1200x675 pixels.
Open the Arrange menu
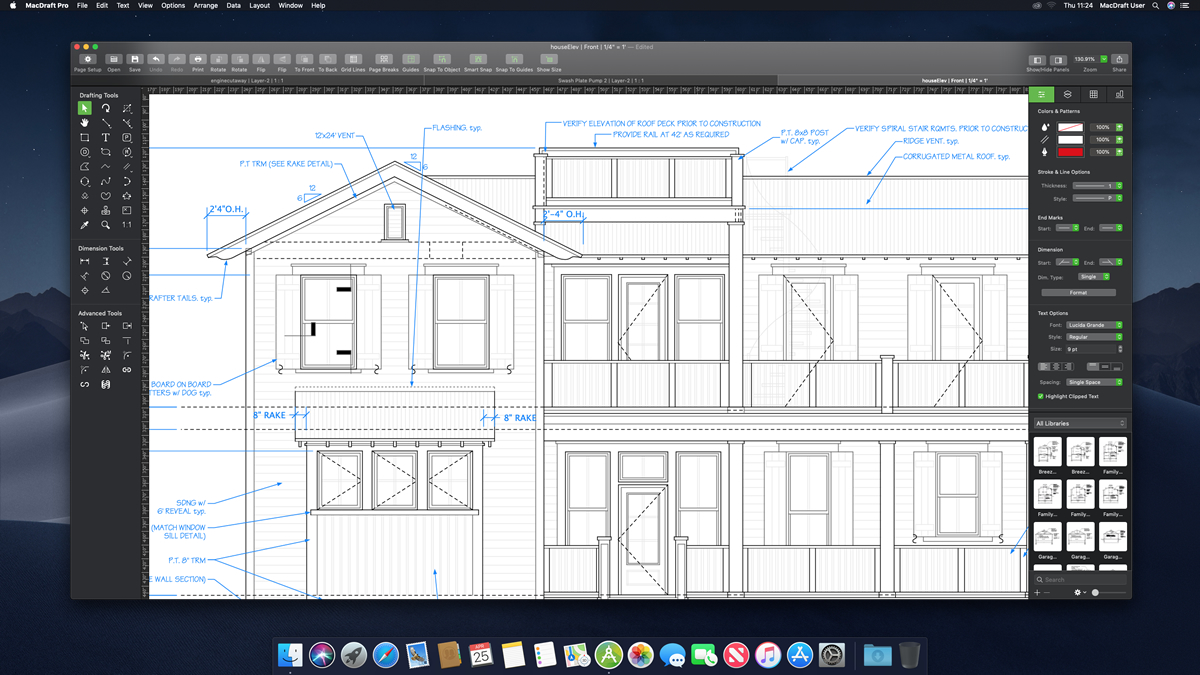(205, 5)
